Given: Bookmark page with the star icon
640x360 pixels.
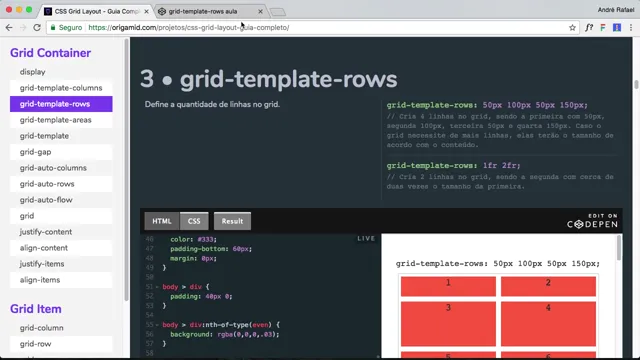Looking at the screenshot, I should pyautogui.click(x=572, y=28).
